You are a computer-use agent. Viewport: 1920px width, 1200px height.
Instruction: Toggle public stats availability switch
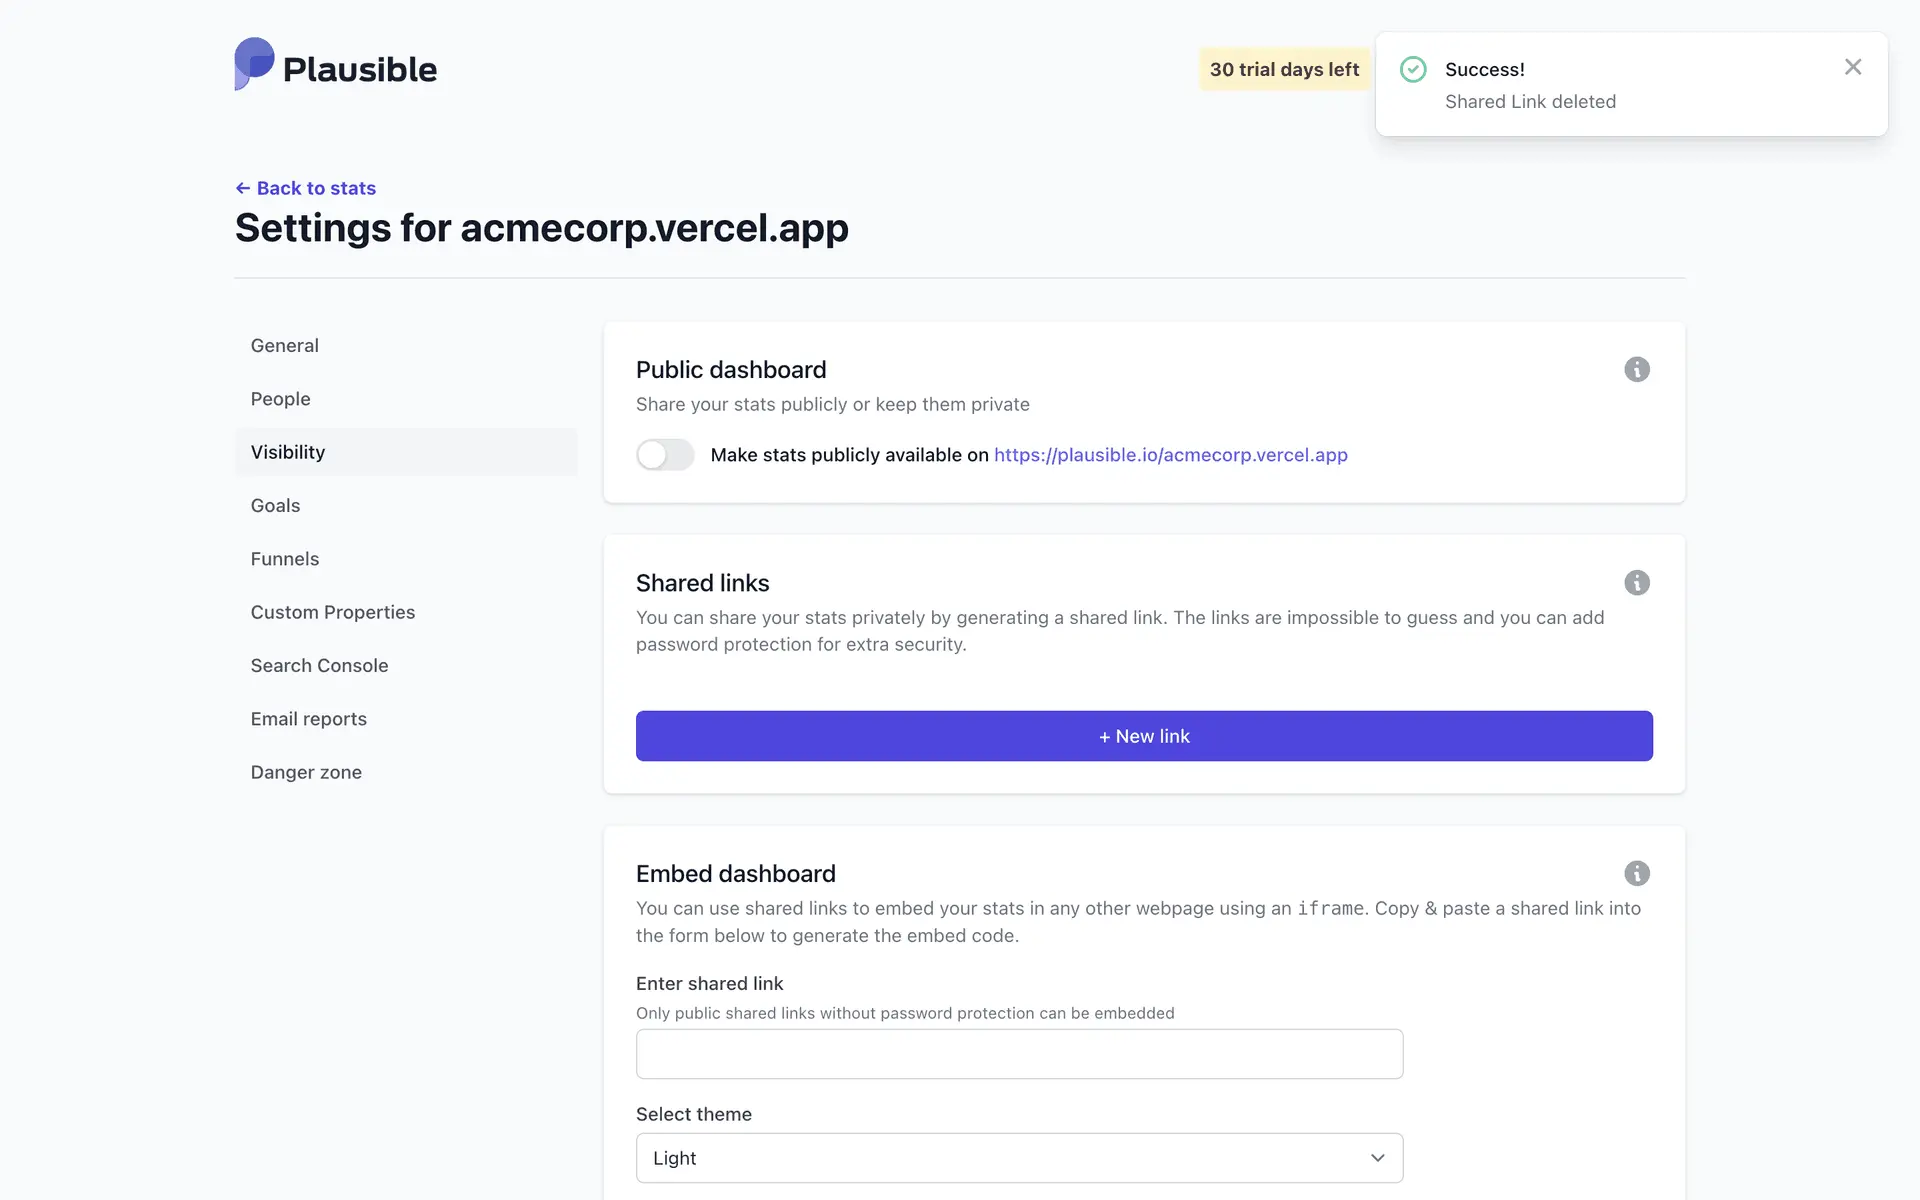click(665, 455)
